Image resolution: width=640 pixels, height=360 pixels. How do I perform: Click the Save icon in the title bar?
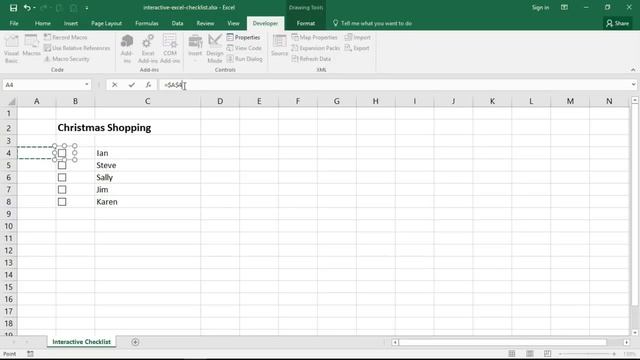13,8
